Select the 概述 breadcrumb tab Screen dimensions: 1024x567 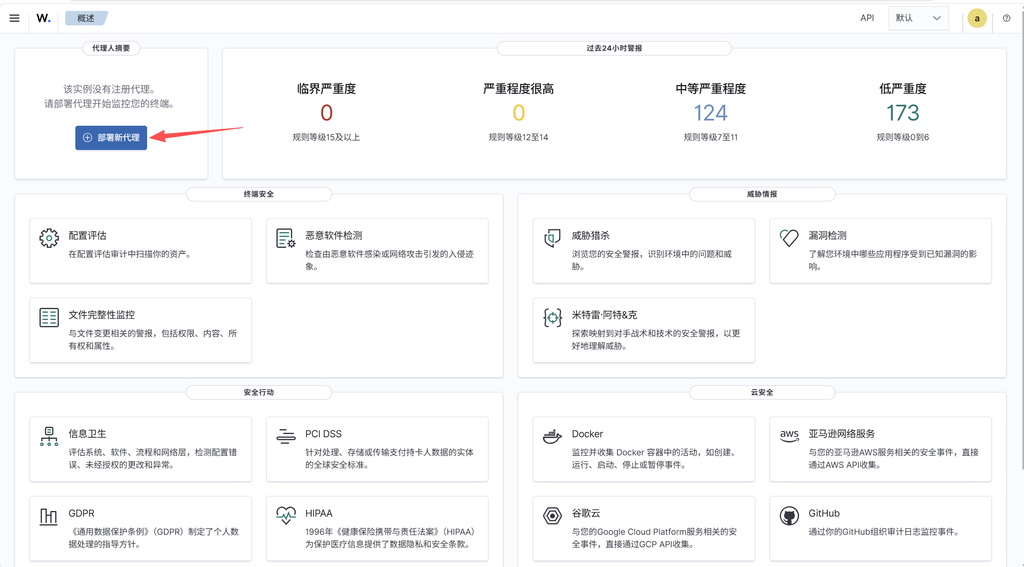pos(86,18)
